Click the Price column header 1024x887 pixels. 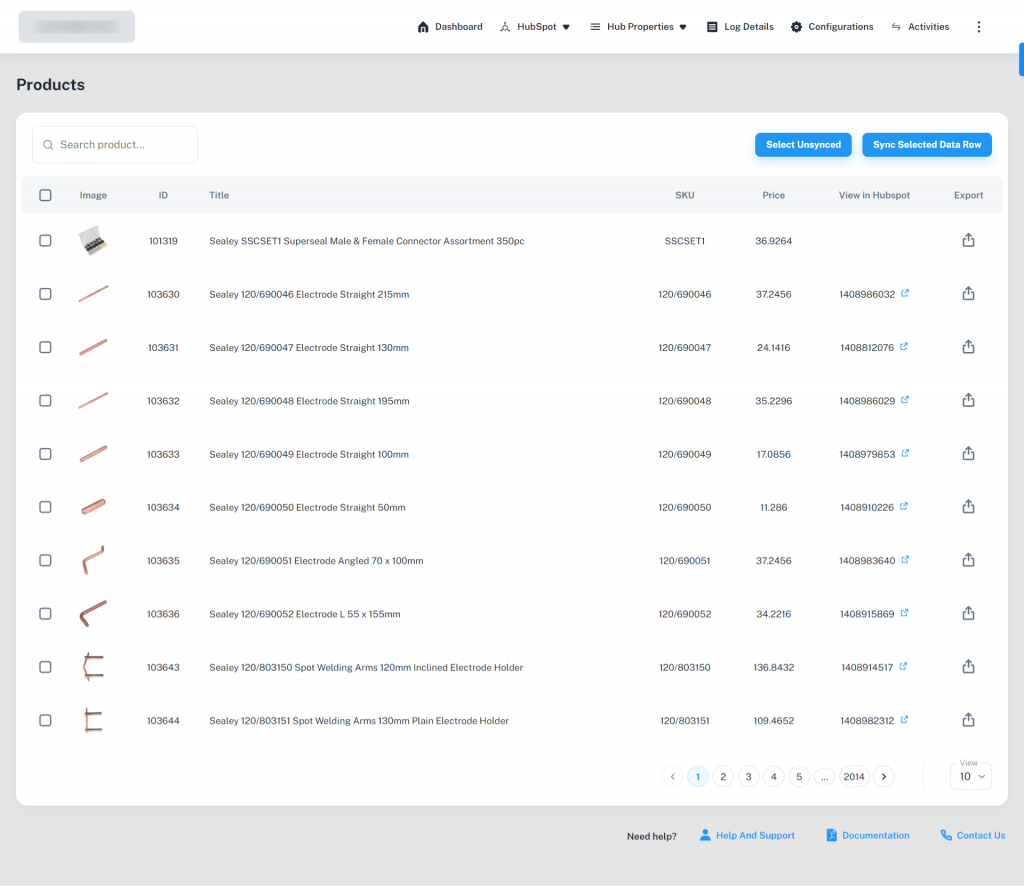(x=773, y=195)
